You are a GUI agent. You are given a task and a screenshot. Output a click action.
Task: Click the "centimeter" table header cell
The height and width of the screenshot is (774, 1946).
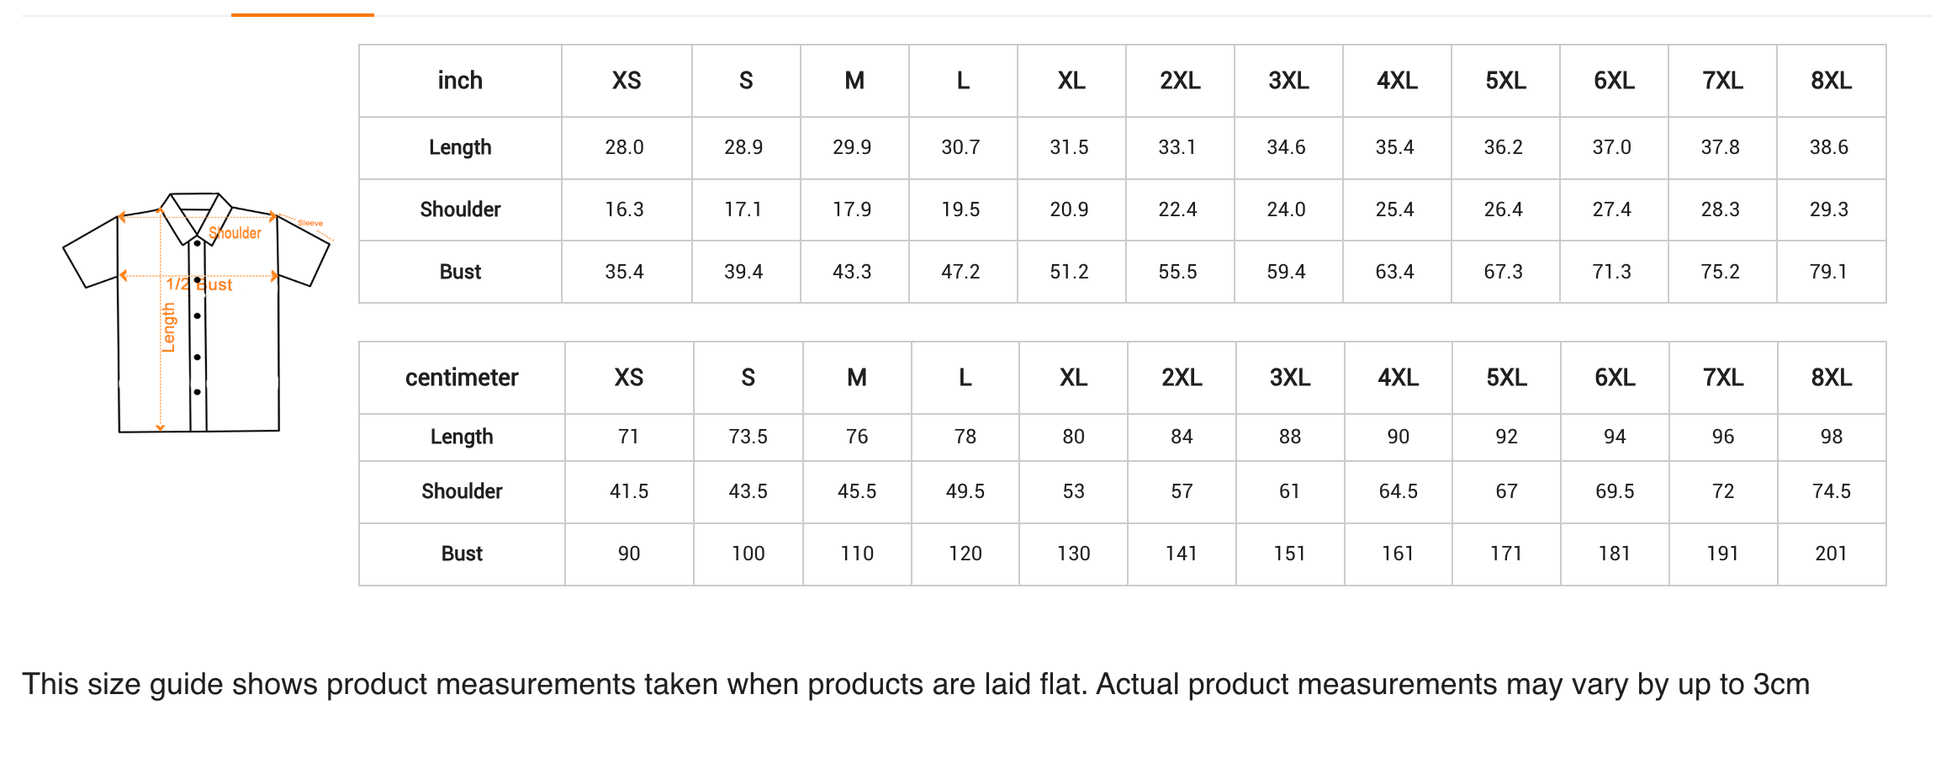461,378
